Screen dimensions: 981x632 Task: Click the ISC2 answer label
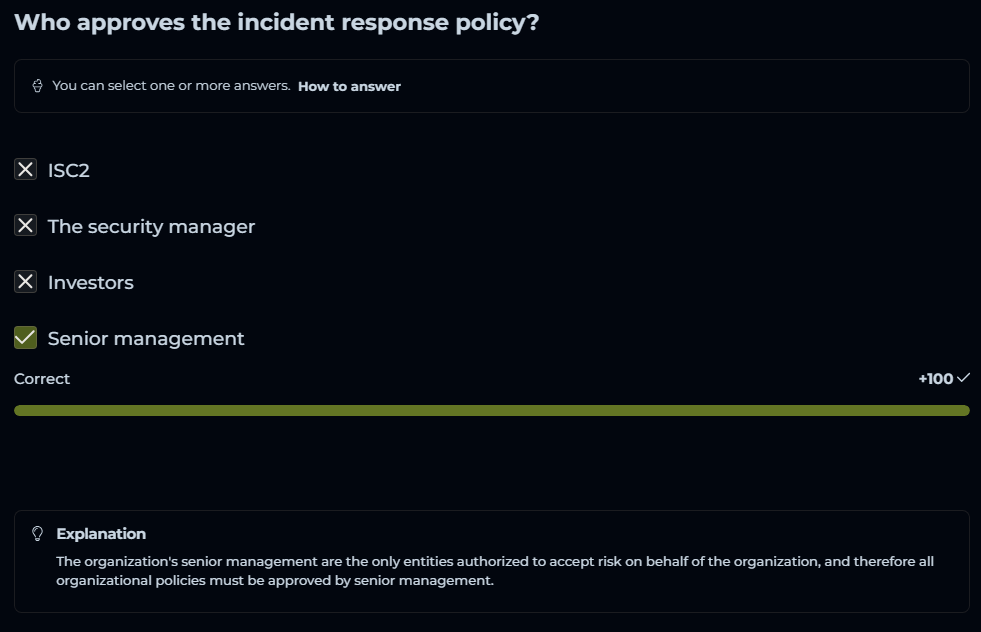pos(69,171)
